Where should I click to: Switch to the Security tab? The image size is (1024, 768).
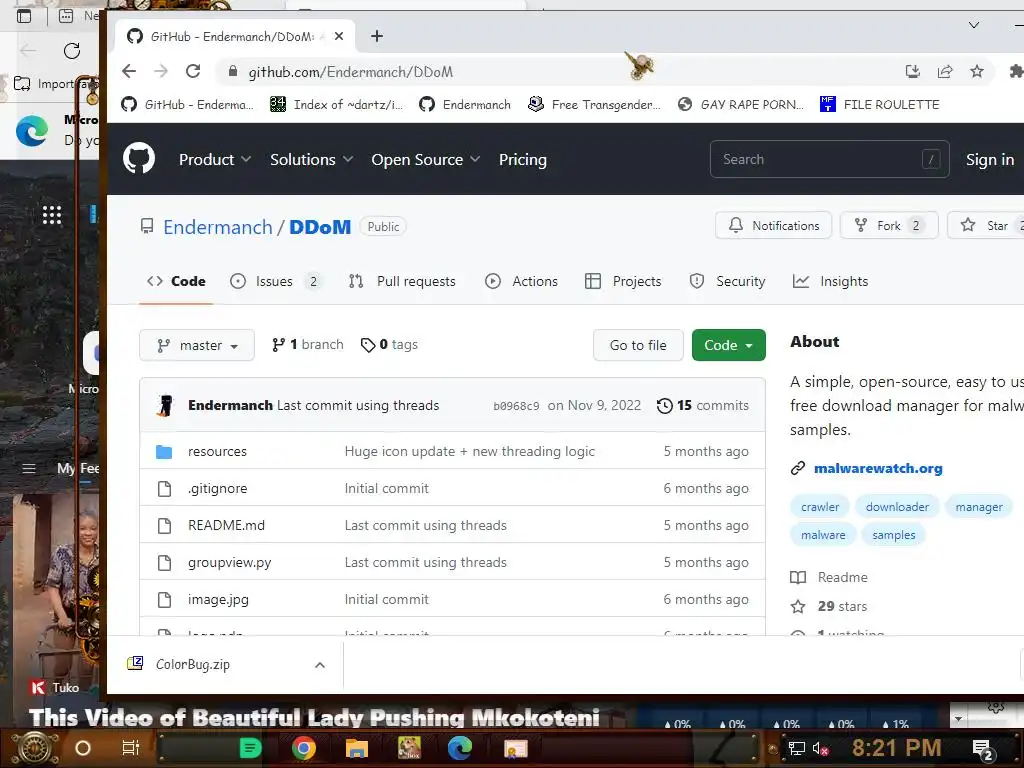coord(727,281)
